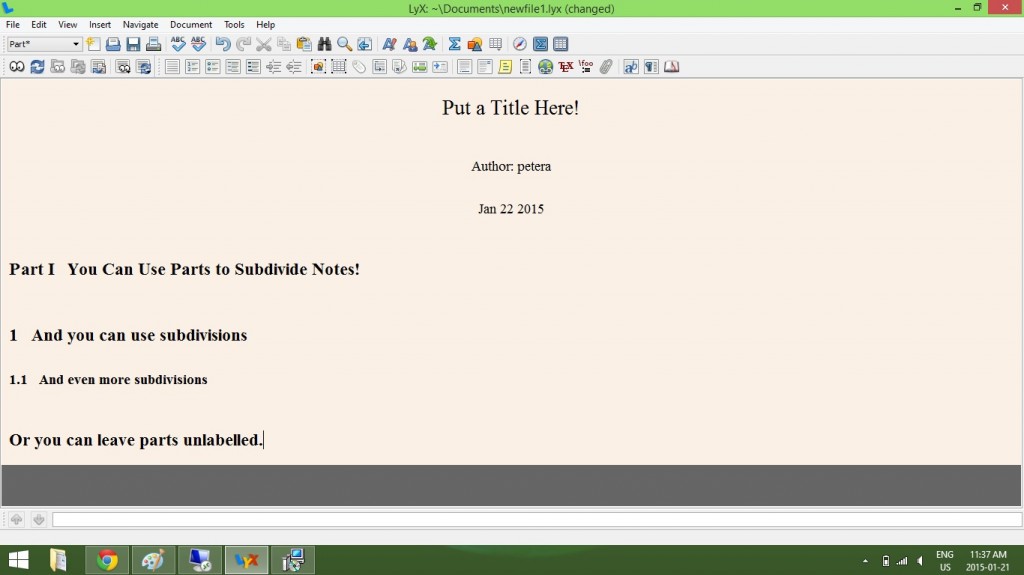Click the View document (eyes) icon
This screenshot has height=575, width=1024.
tap(16, 67)
